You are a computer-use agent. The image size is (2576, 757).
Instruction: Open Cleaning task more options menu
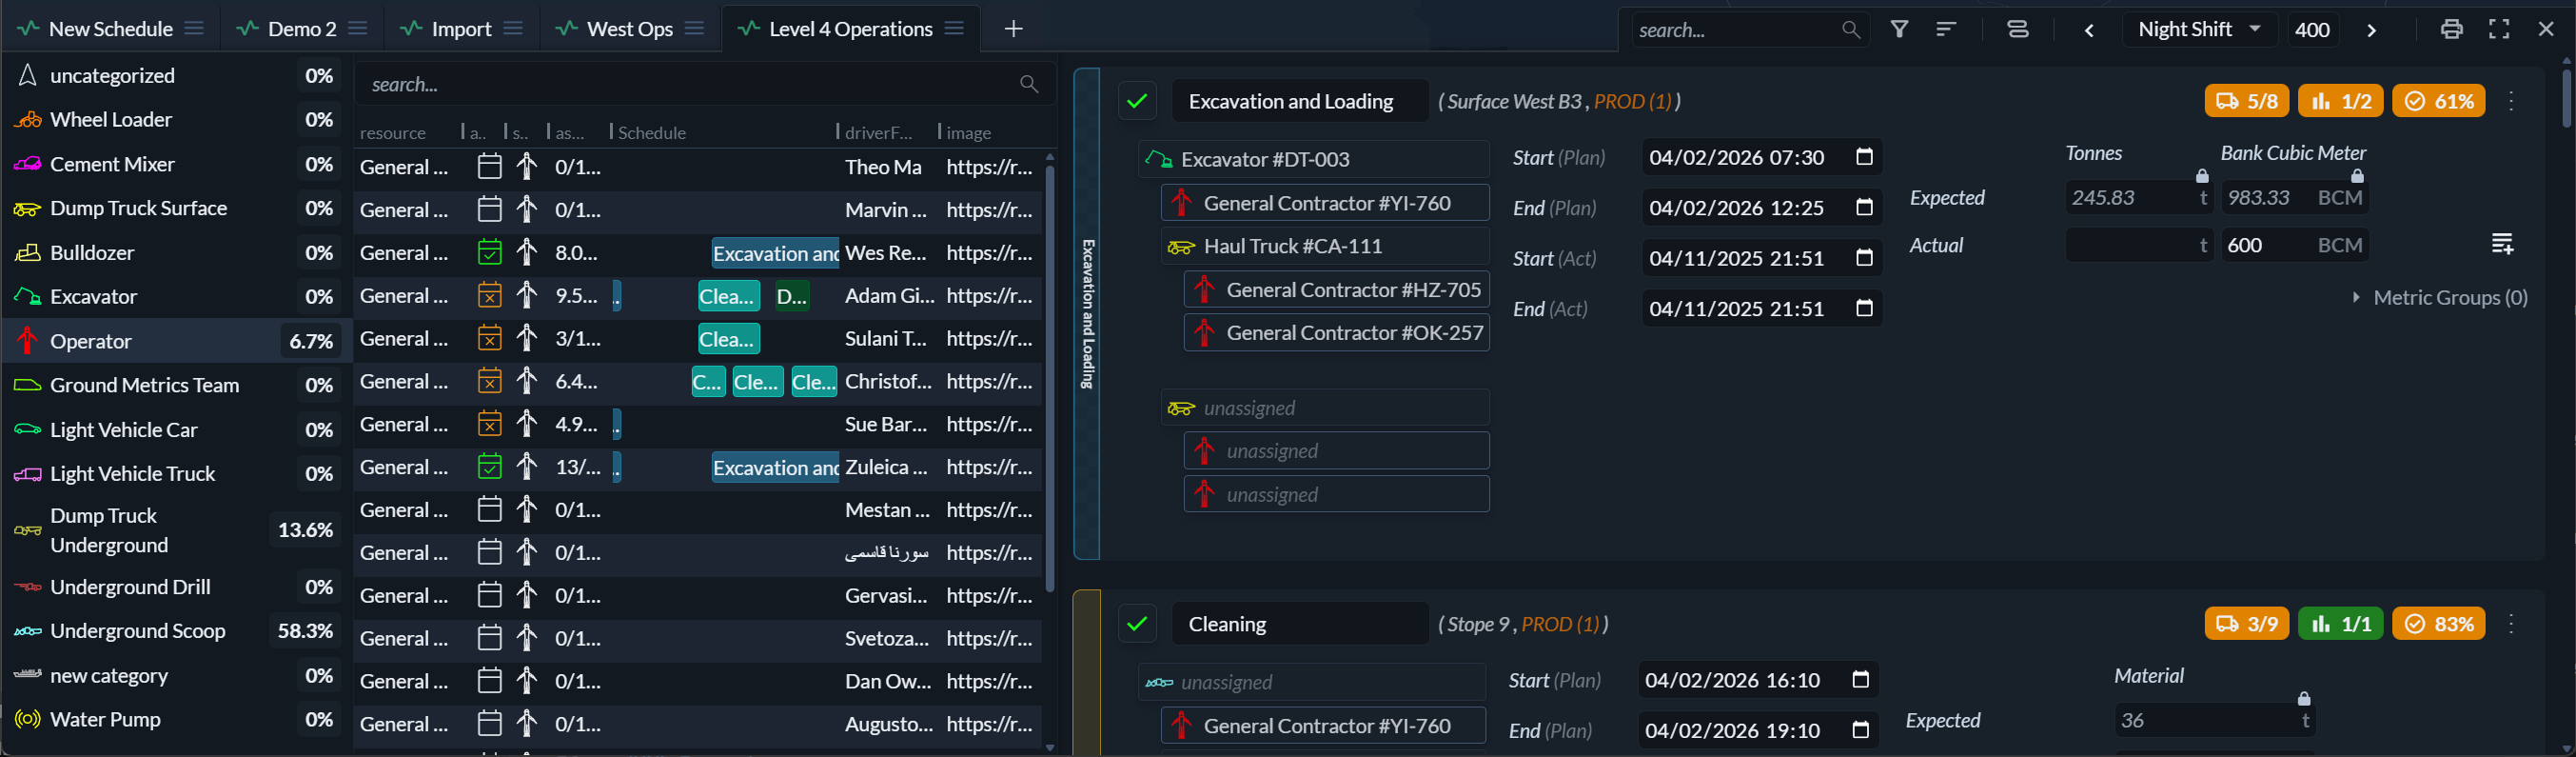2511,624
